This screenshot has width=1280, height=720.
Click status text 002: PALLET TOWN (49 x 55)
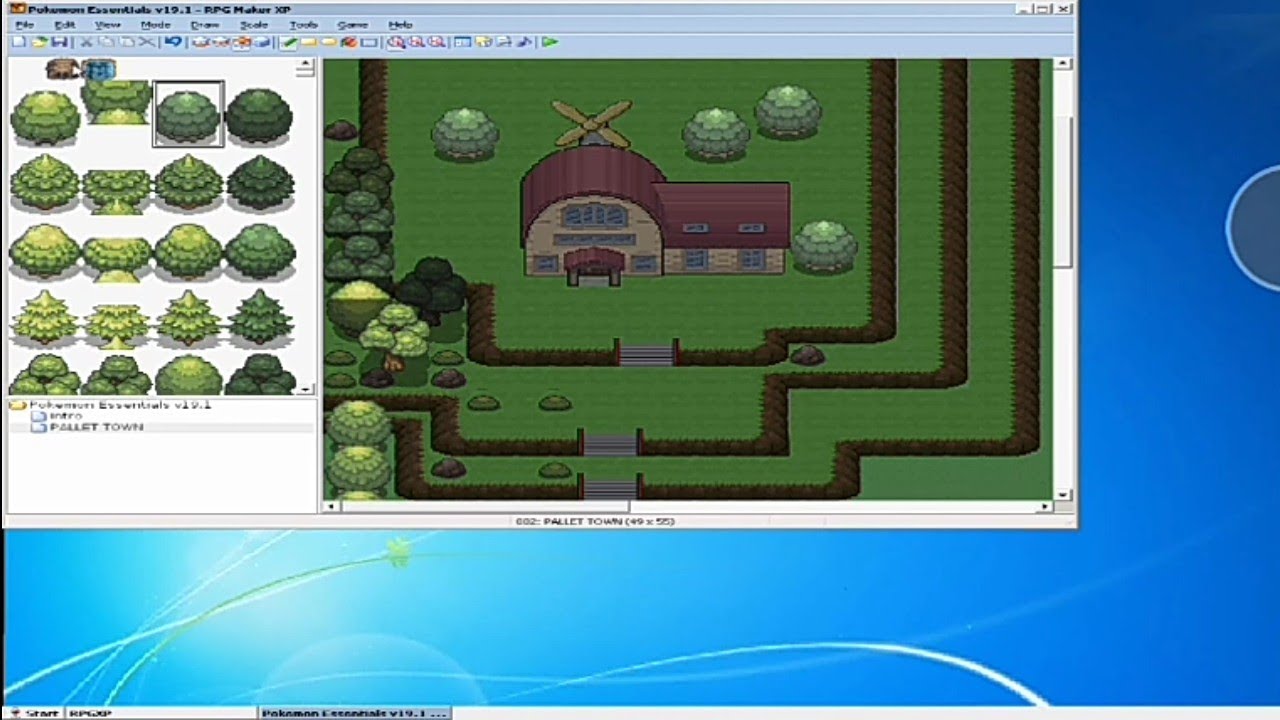coord(594,521)
